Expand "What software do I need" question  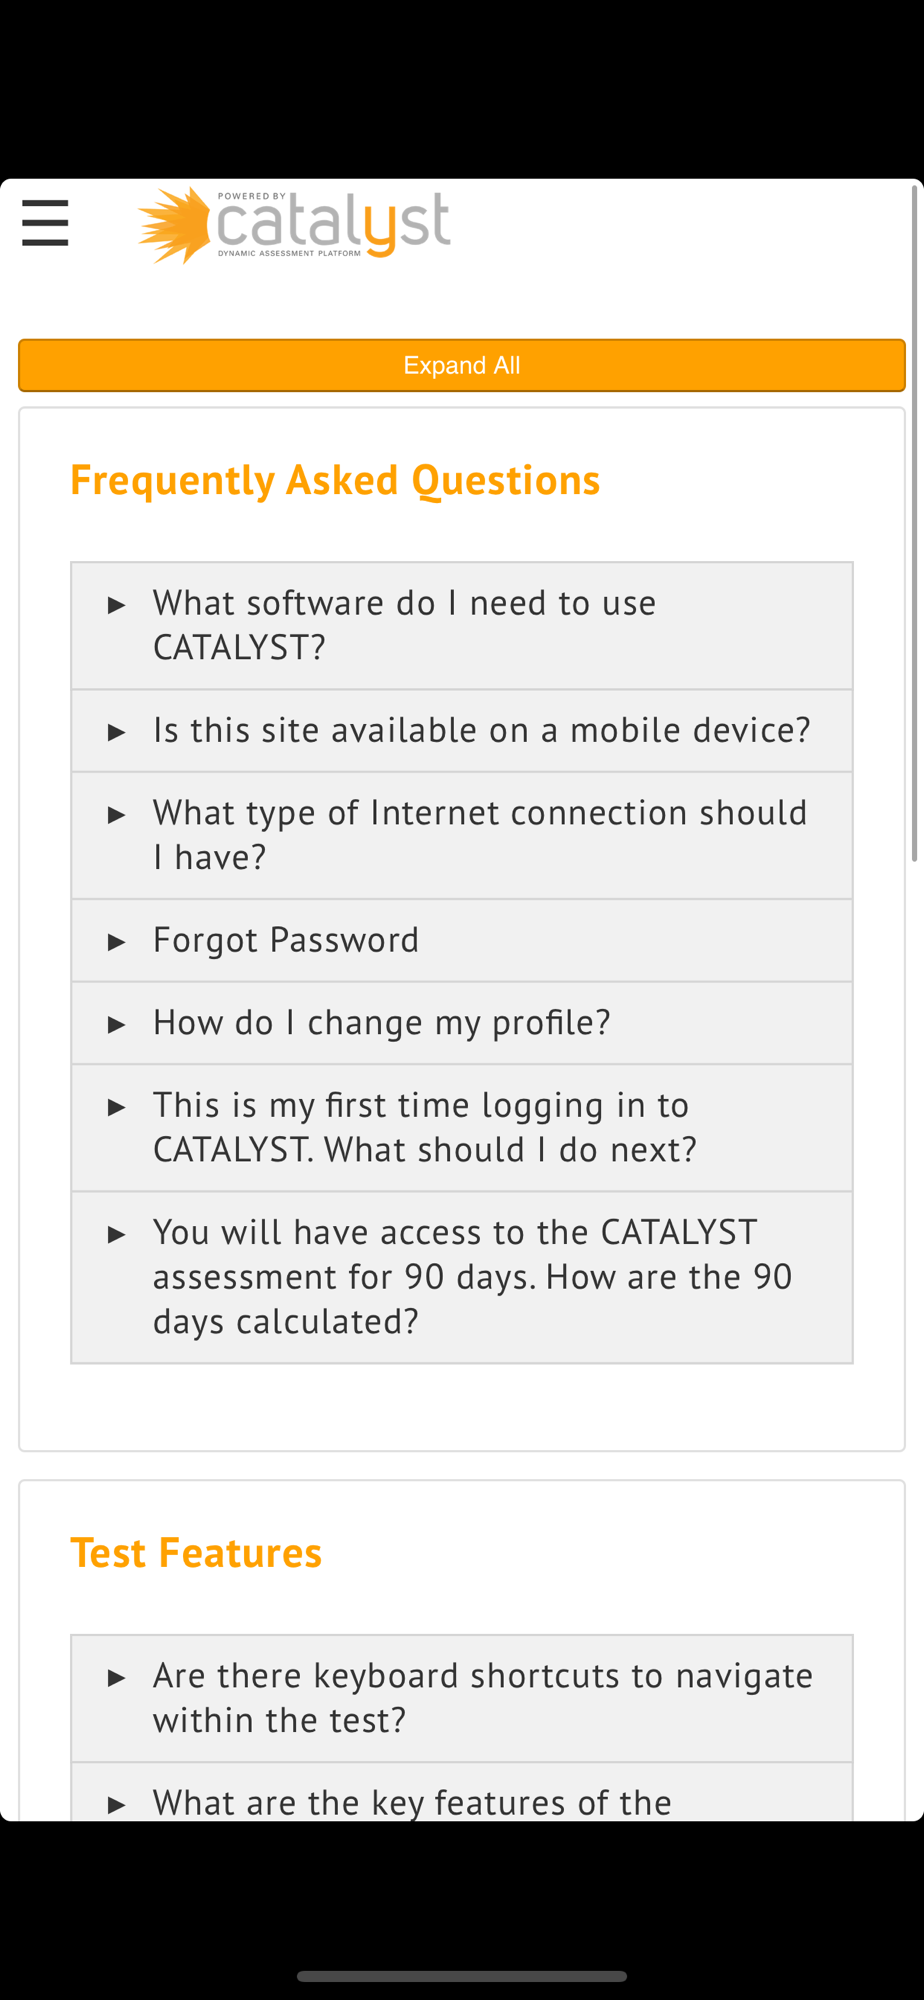click(x=462, y=626)
